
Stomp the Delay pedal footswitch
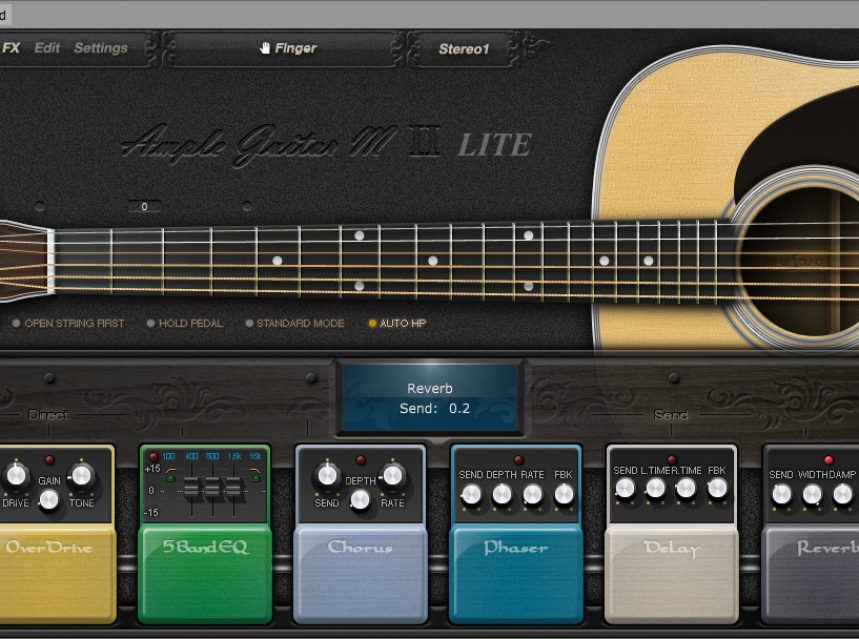click(671, 574)
